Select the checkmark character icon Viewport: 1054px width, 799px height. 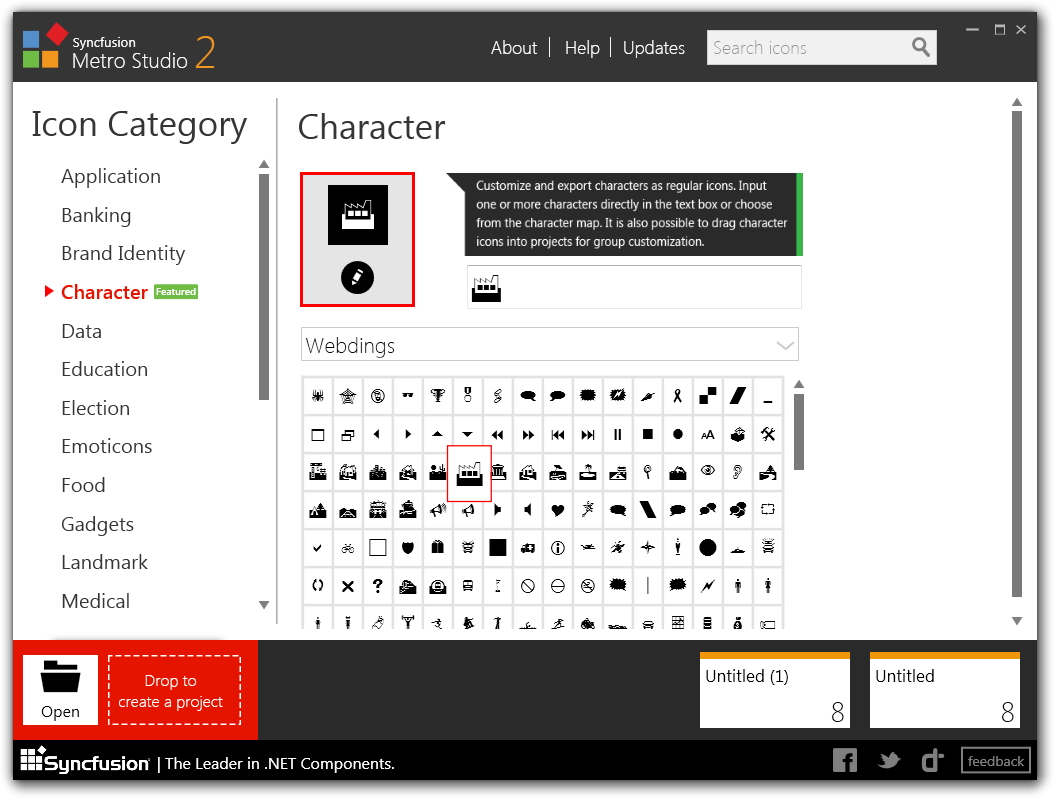[317, 548]
